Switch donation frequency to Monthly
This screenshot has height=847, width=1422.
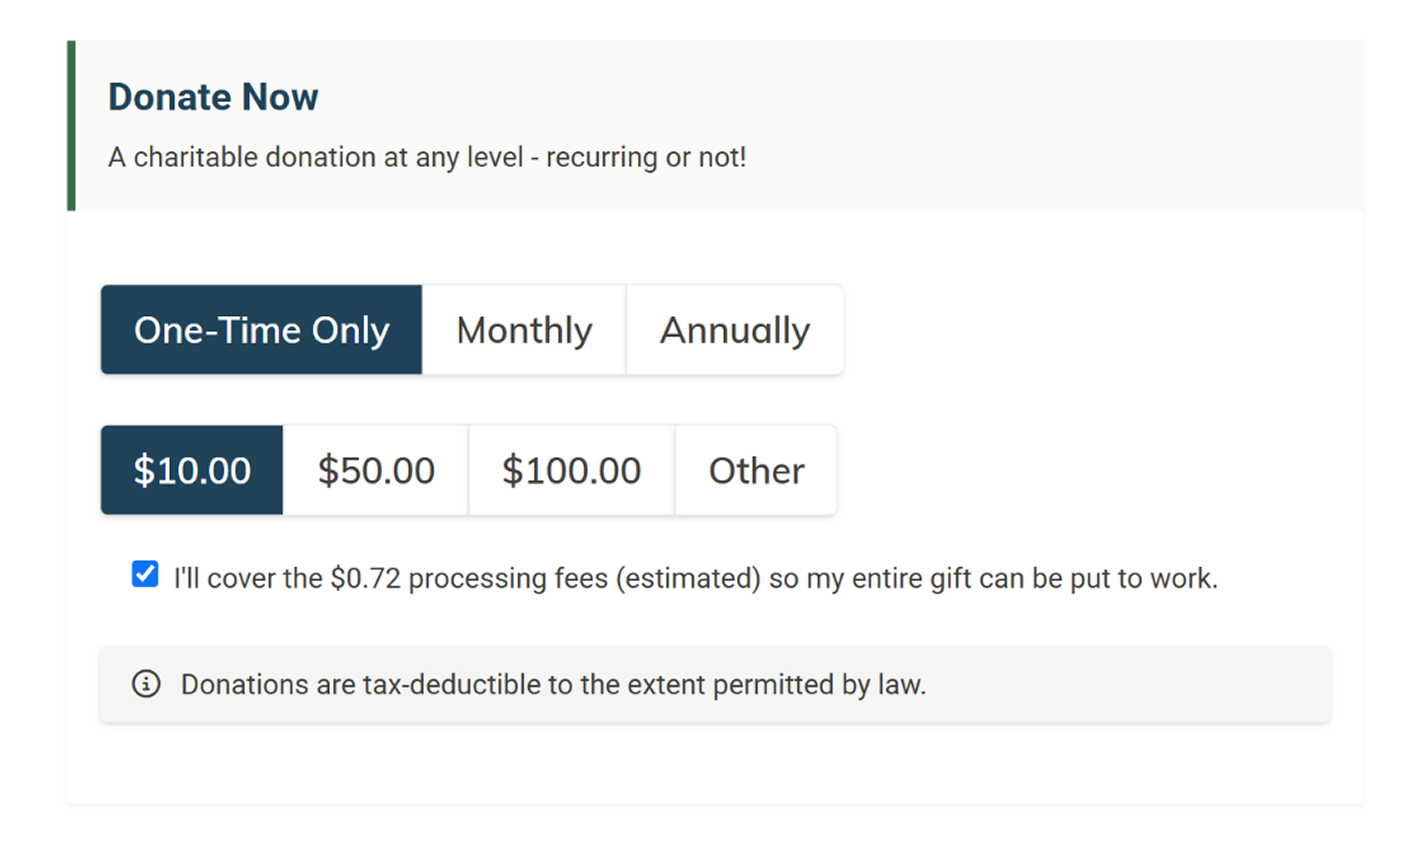click(x=524, y=330)
